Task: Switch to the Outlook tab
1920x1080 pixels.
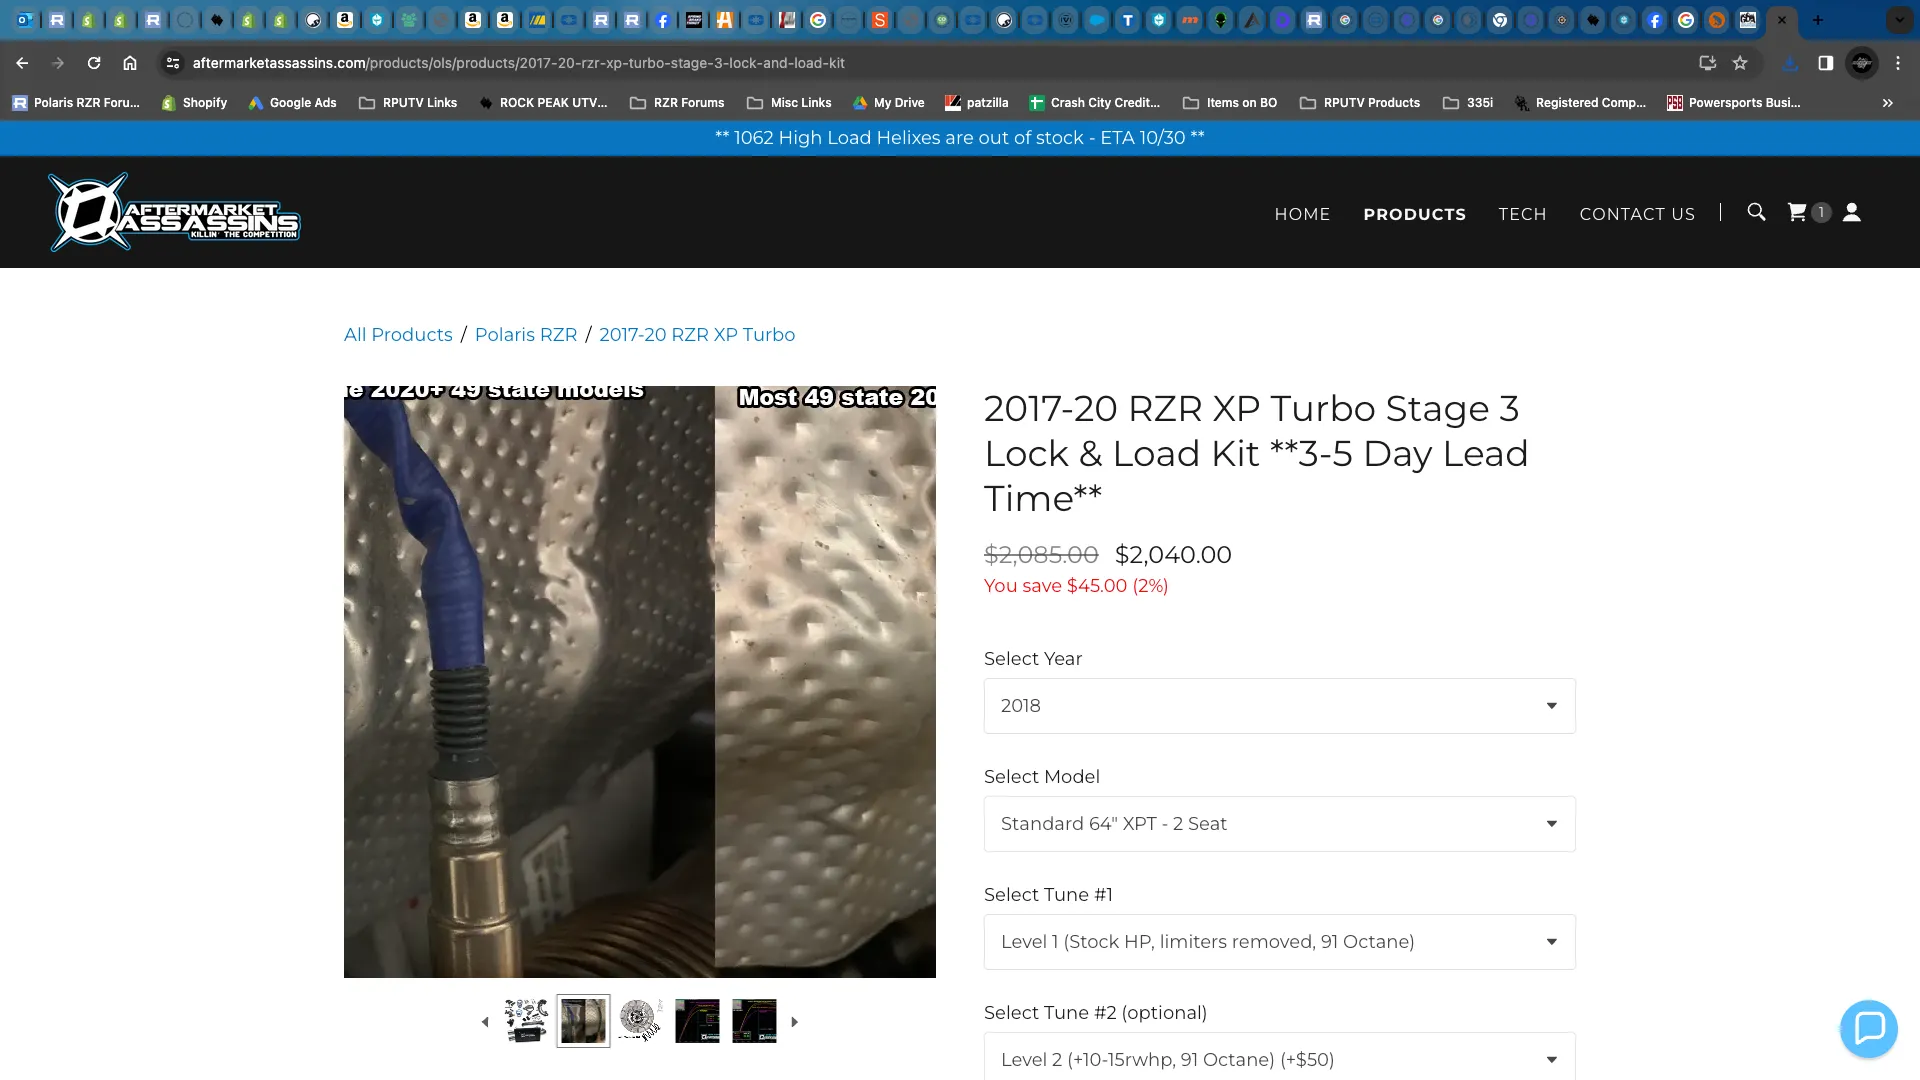Action: point(25,20)
